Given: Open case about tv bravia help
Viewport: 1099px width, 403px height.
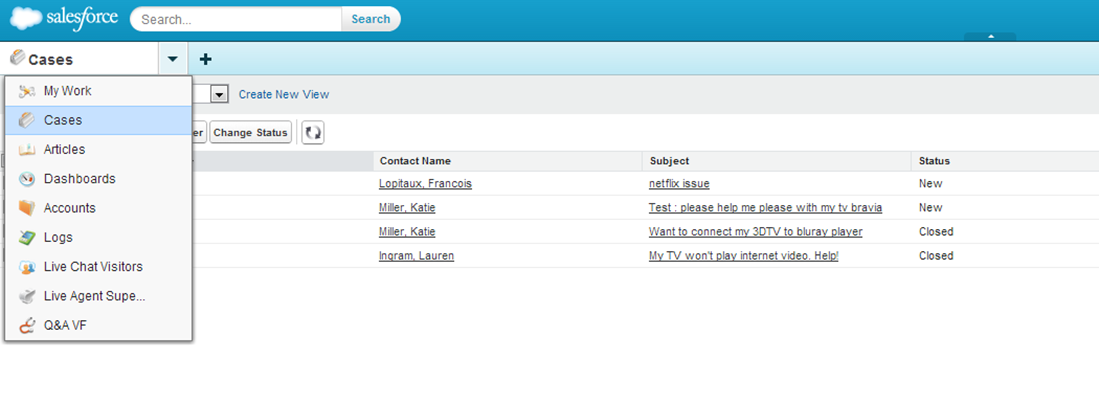Looking at the screenshot, I should 765,207.
